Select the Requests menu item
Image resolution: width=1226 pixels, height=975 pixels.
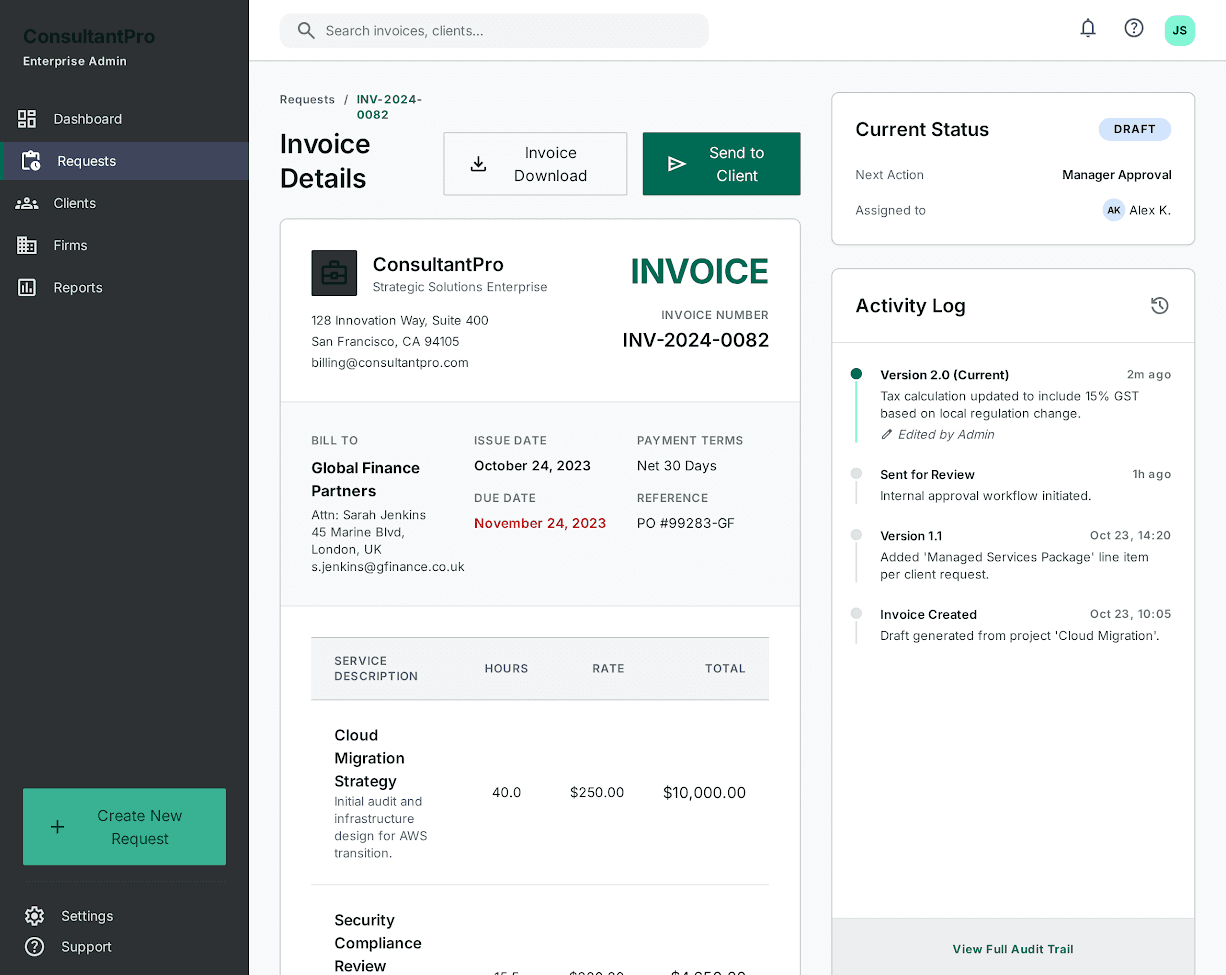124,161
